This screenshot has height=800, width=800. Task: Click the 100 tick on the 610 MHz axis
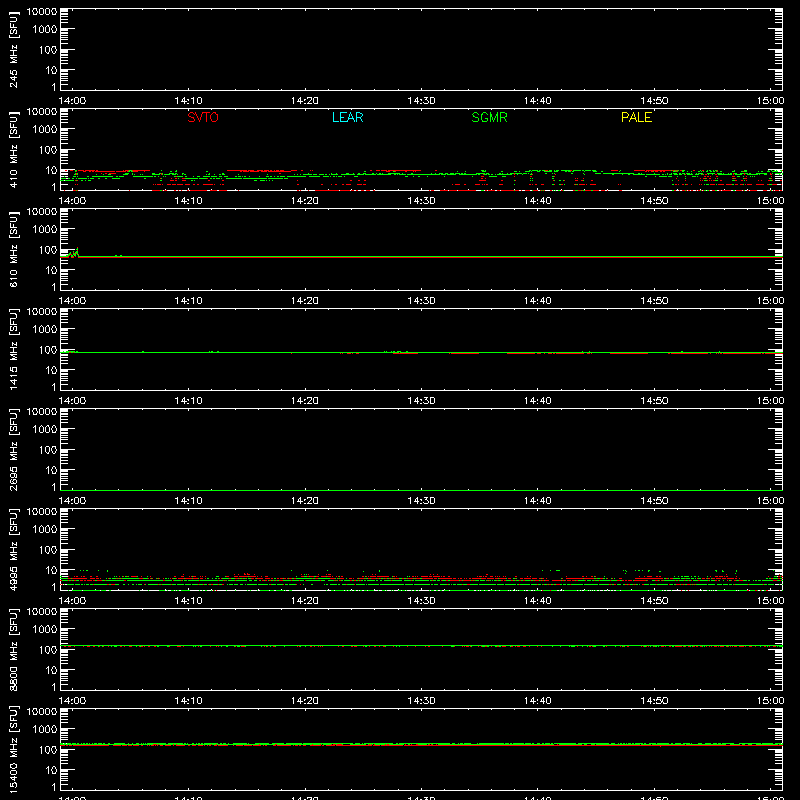pos(48,250)
